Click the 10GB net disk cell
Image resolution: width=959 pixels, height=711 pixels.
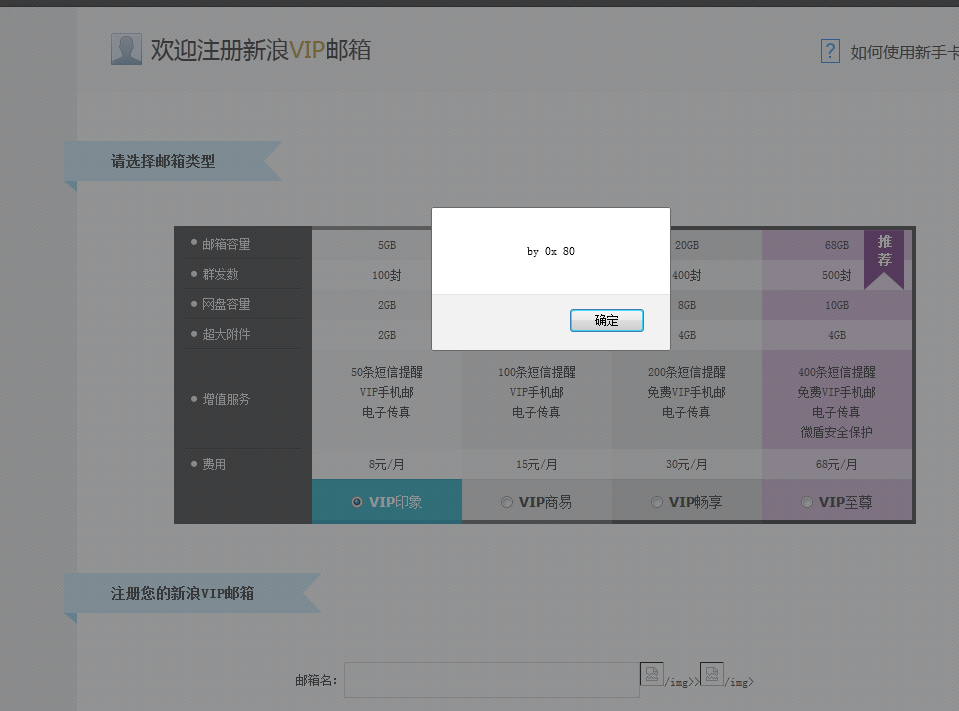point(837,305)
